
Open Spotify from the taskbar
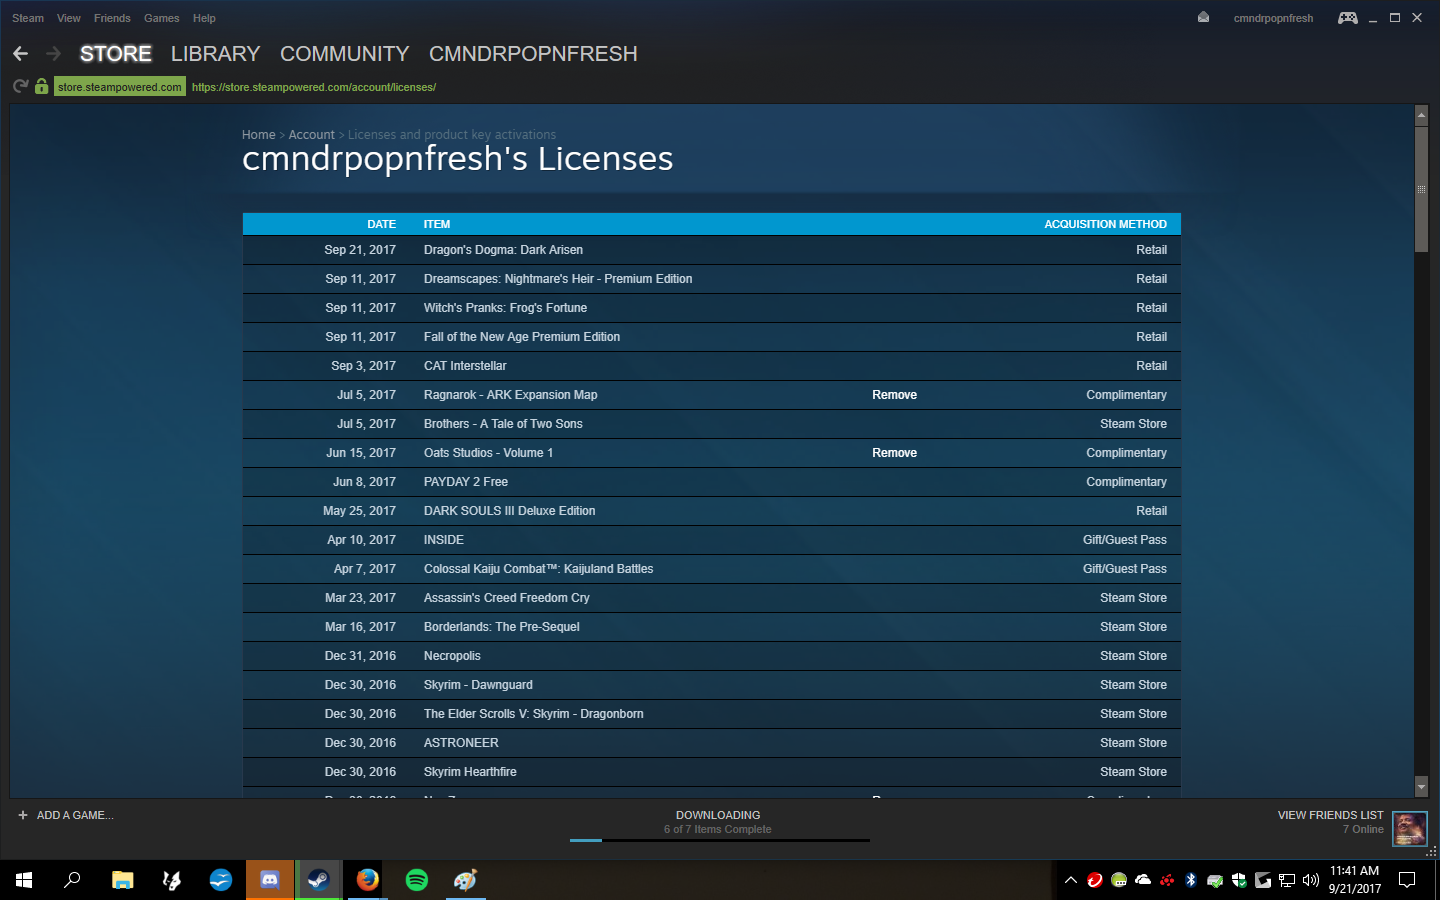416,880
